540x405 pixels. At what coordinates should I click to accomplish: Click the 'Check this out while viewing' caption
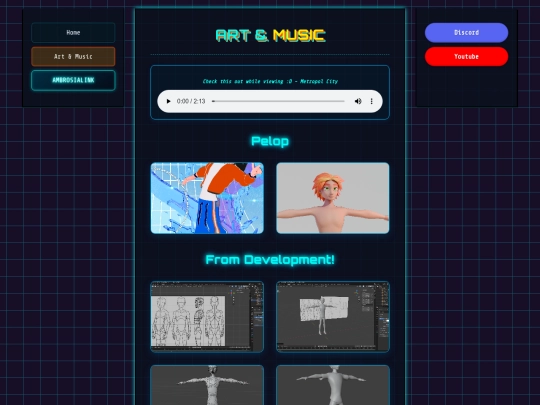coord(270,81)
